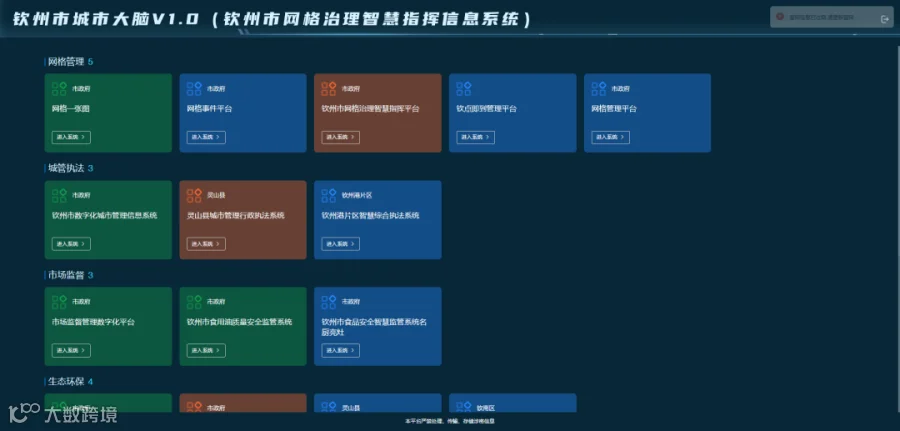Click the 钦州港片区 department label
The image size is (900, 431).
pos(357,195)
